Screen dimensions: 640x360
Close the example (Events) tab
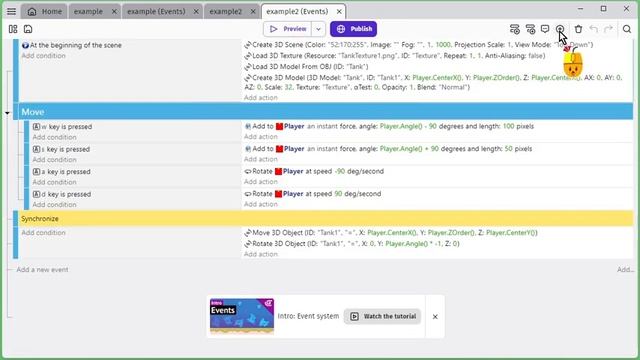[x=196, y=11]
